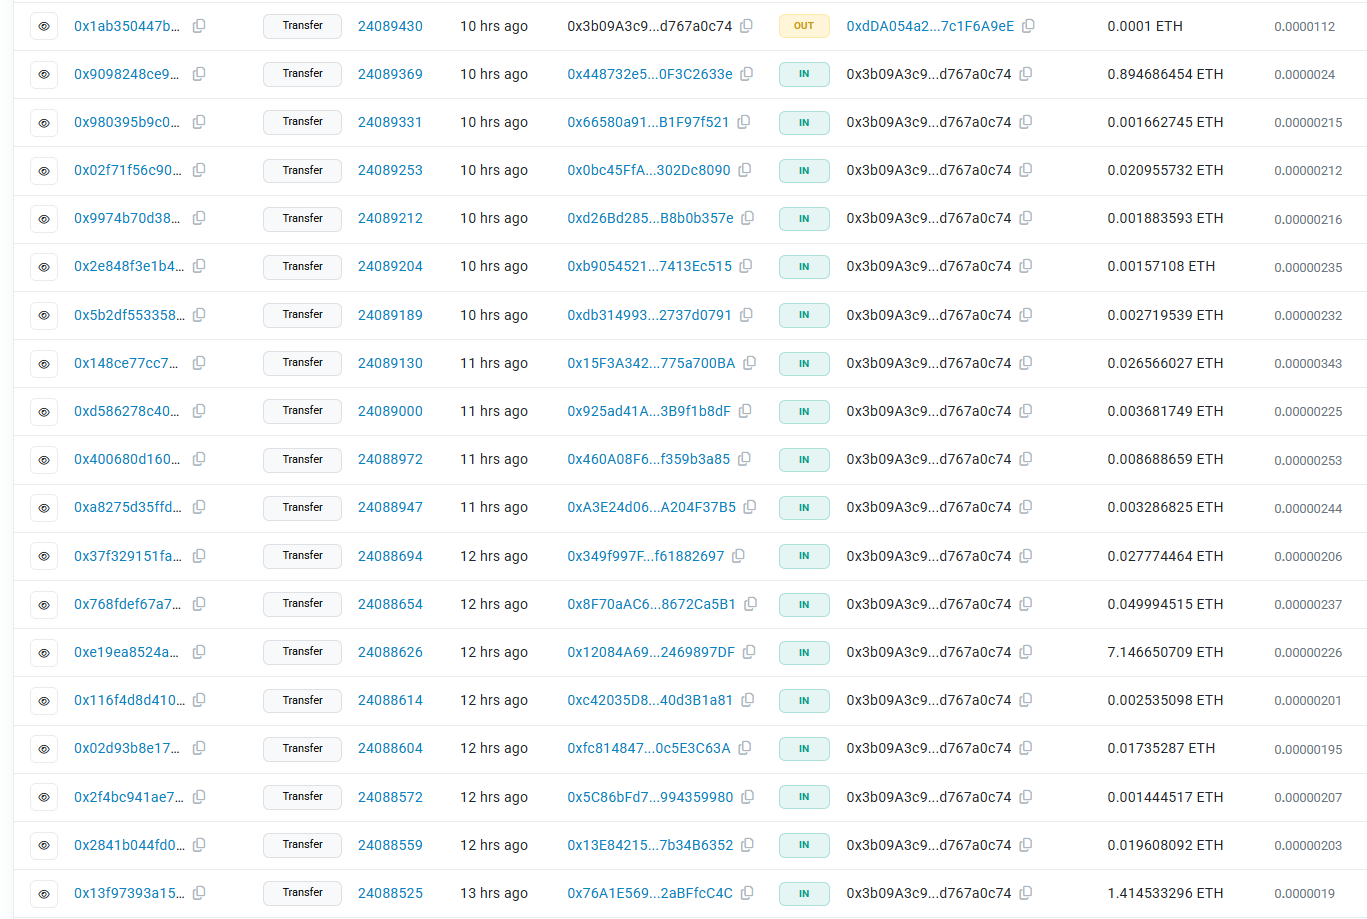Copy recipient address 0xdDA054a2...7c1F6A9eE
The image size is (1367, 919).
point(1028,26)
